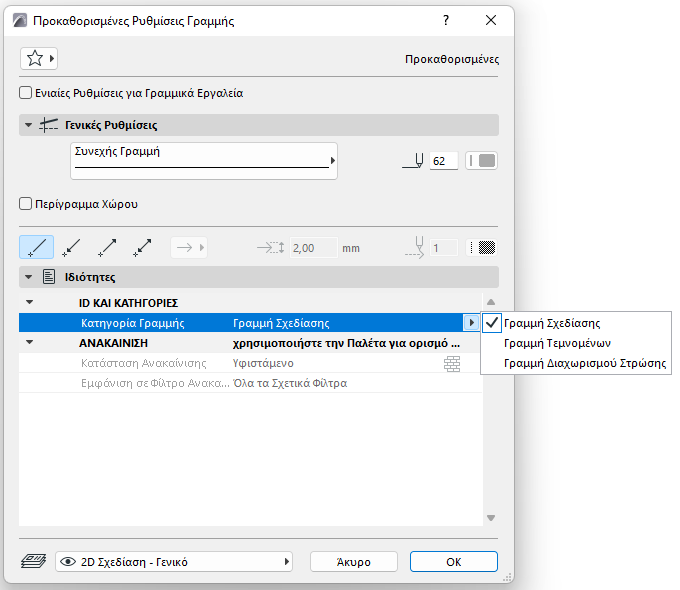This screenshot has width=680, height=590.
Task: Enable Ενιαίες Ρυθμίσεις για Γραμμικά Εργαλεία checkbox
Action: coord(26,93)
